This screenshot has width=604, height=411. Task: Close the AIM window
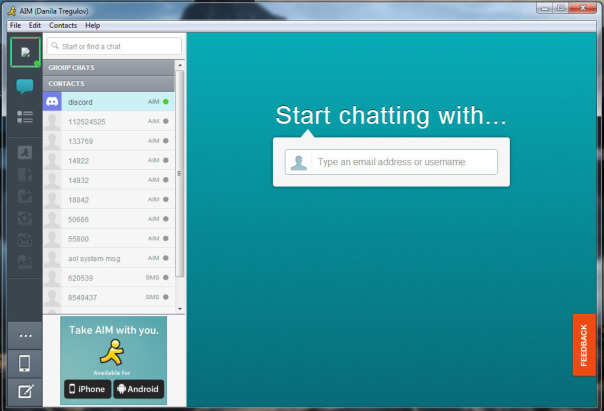[x=583, y=8]
